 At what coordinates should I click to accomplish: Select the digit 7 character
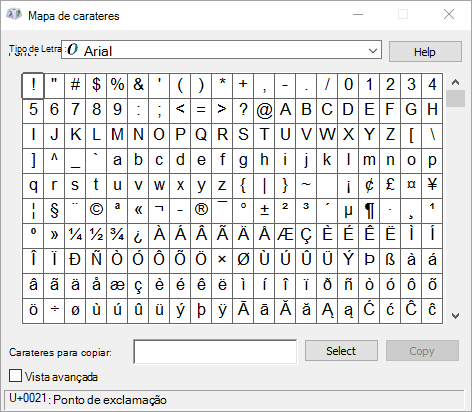click(x=75, y=111)
